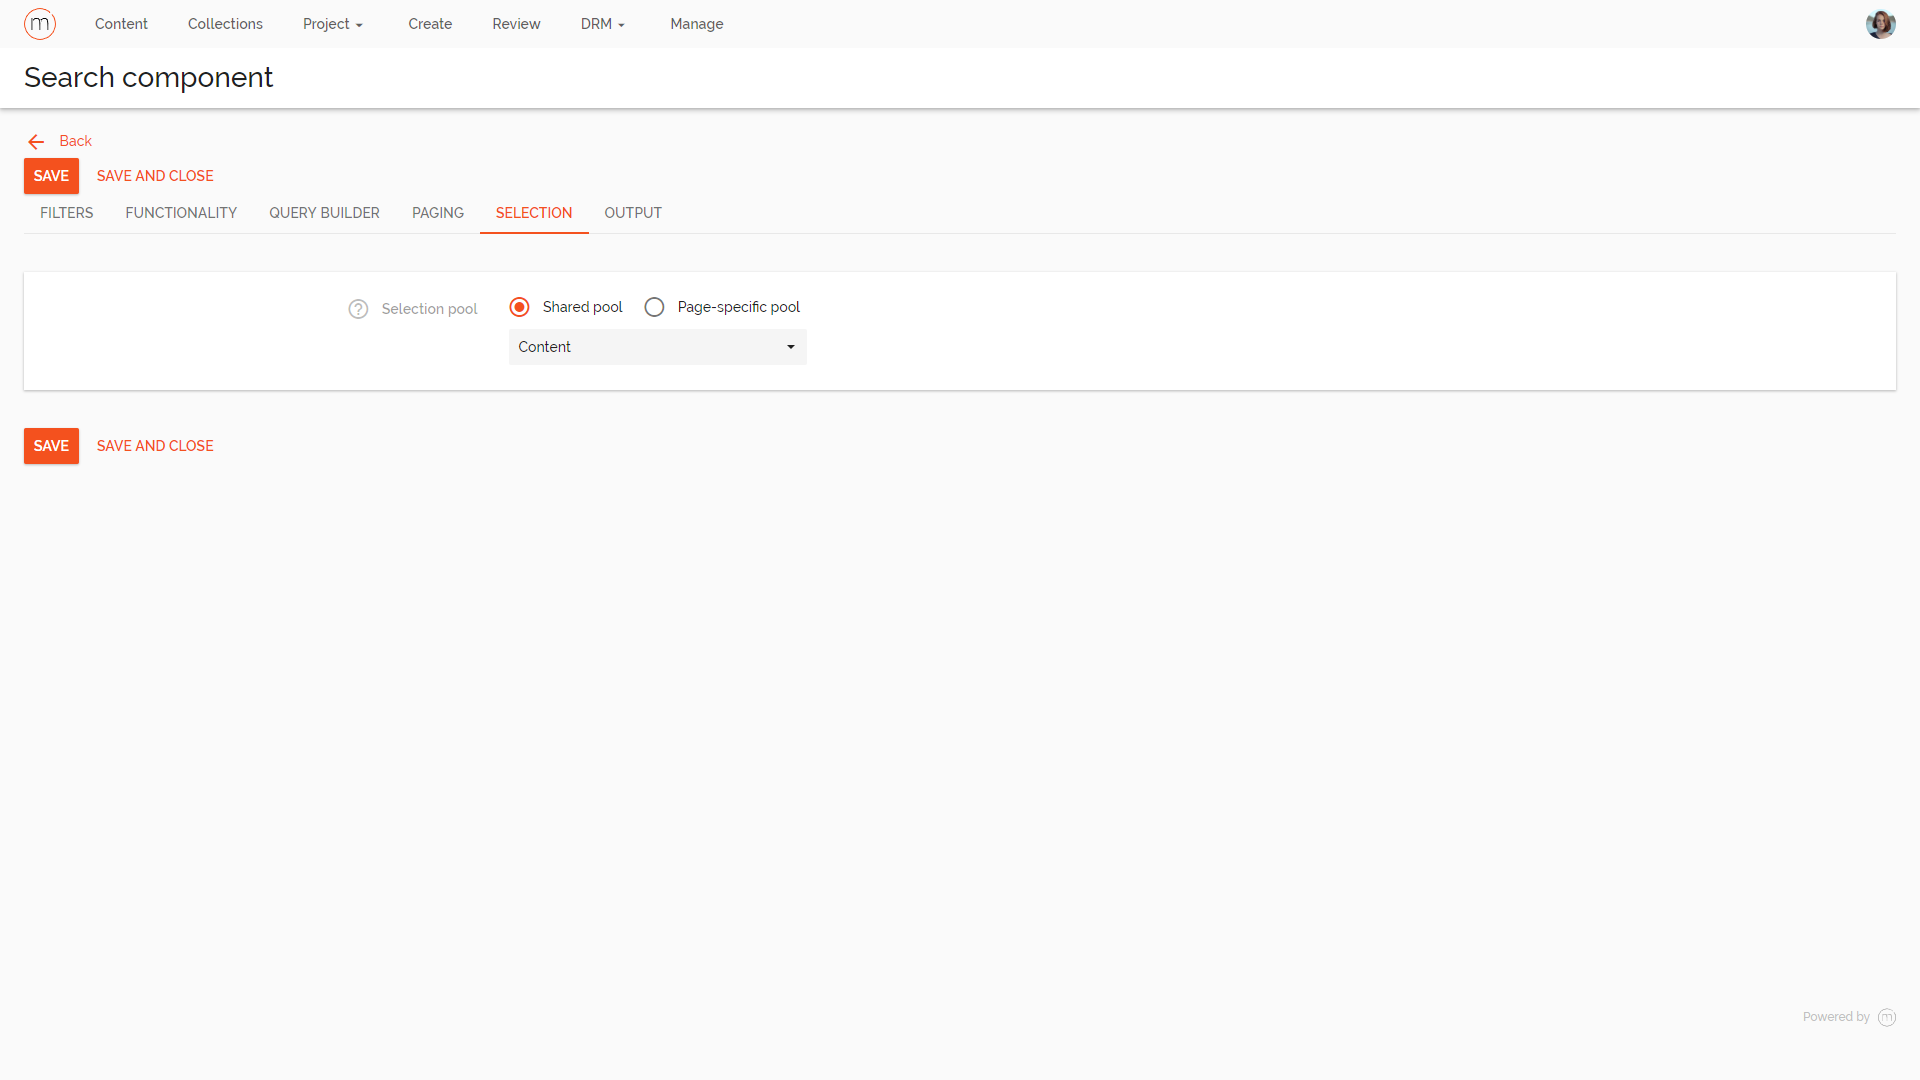This screenshot has width=1920, height=1080.
Task: Switch to the QUERY BUILDER tab
Action: [x=324, y=213]
